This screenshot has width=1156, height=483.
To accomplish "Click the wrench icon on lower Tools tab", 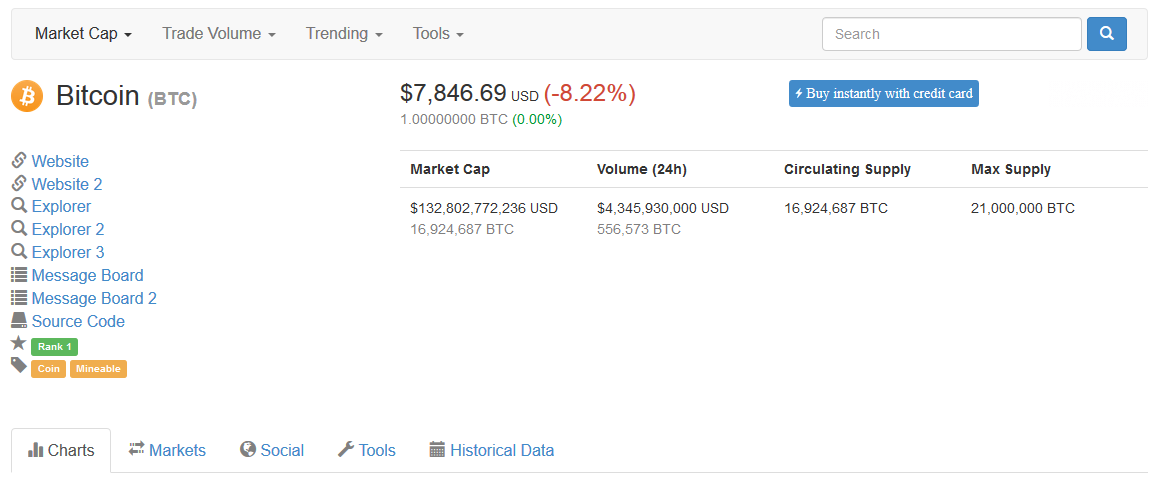I will point(346,449).
